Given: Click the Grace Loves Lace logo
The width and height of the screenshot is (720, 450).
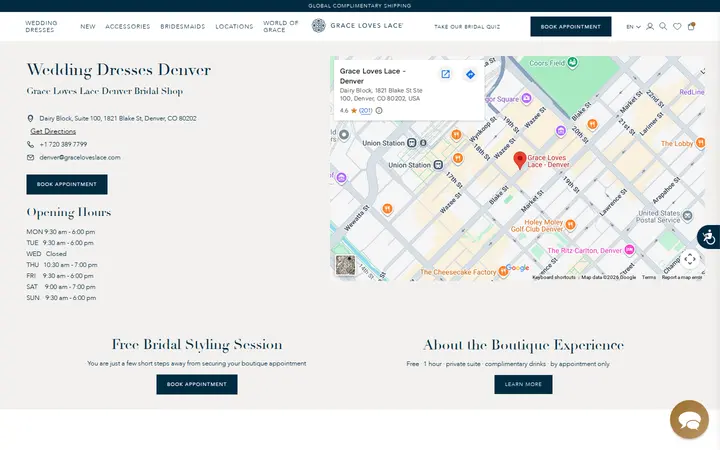Looking at the screenshot, I should click(357, 26).
